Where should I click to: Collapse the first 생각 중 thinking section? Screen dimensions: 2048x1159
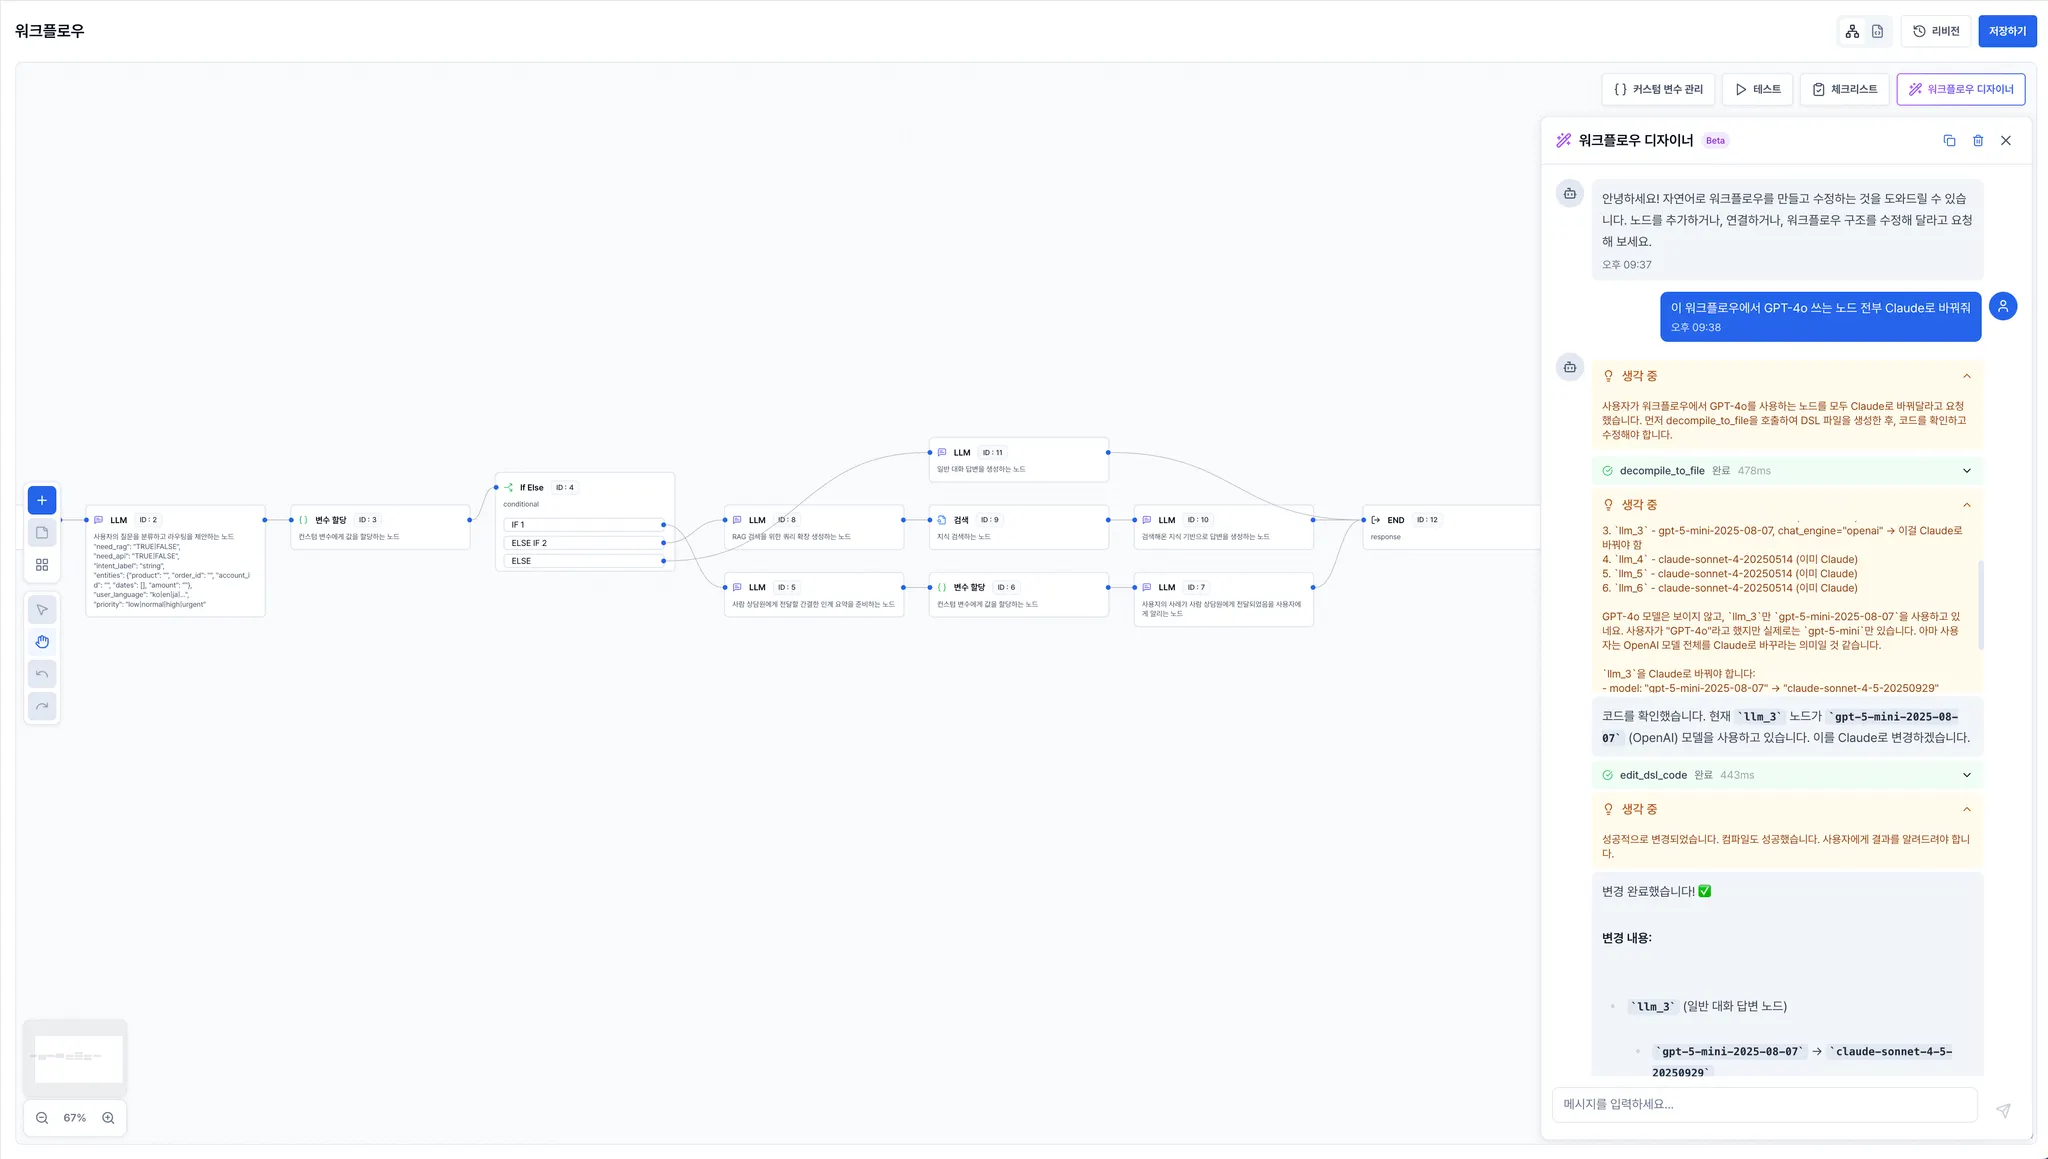pos(1966,376)
